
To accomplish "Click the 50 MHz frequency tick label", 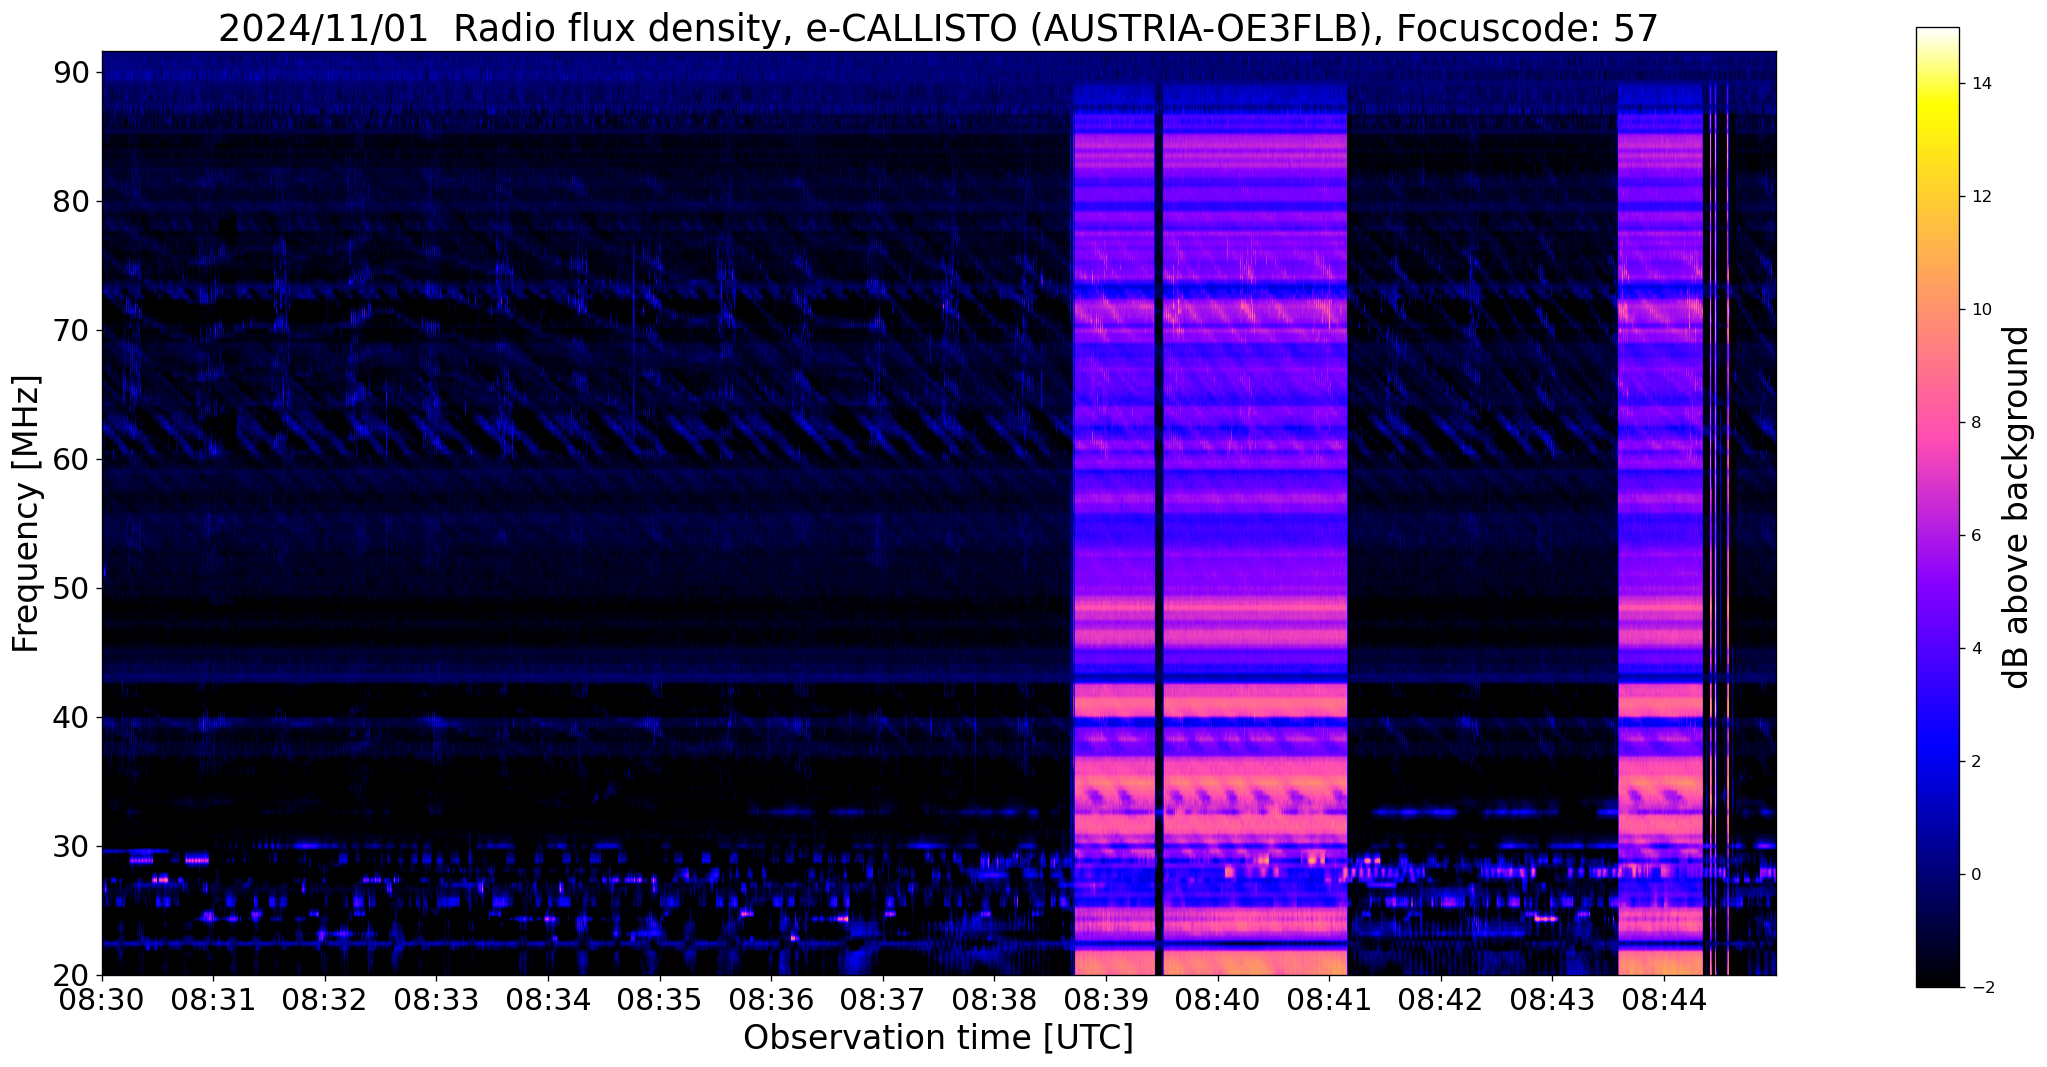I will pos(71,589).
